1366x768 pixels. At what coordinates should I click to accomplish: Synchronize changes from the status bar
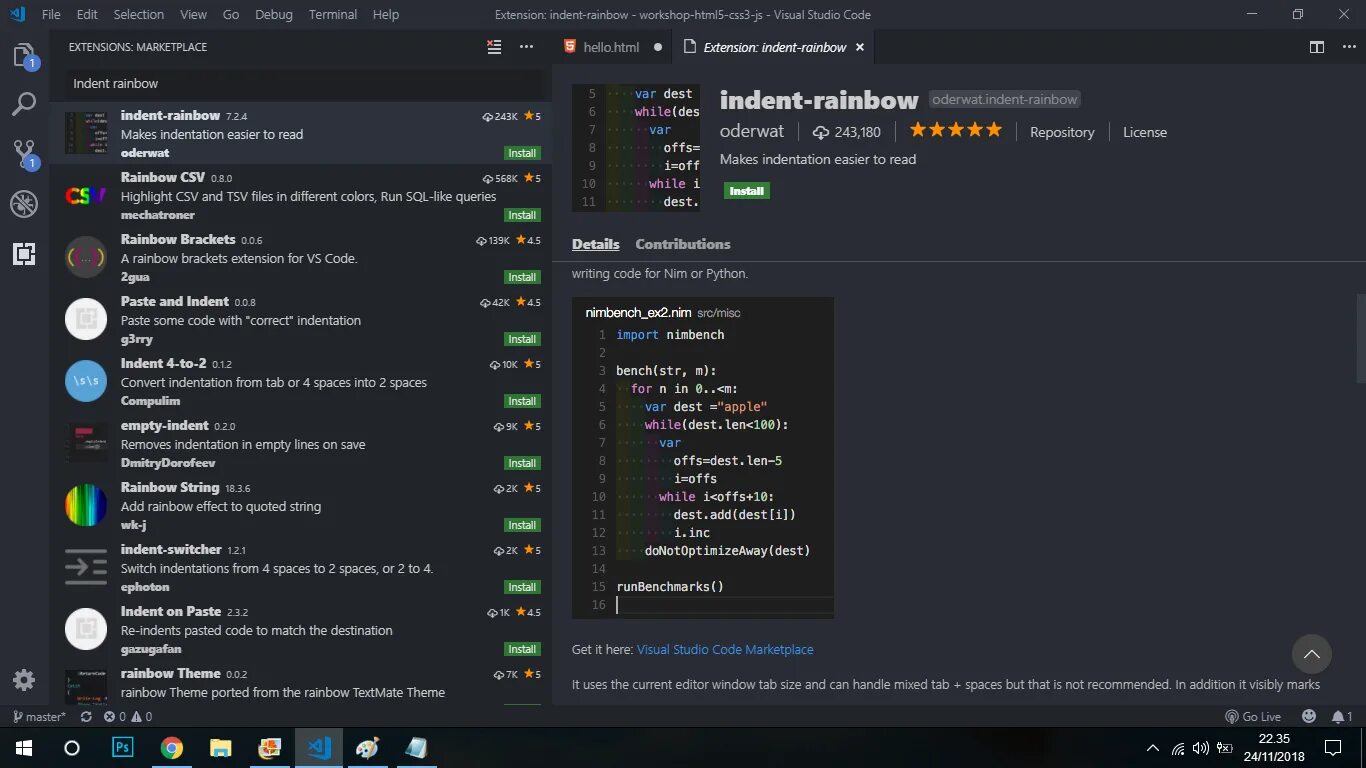tap(86, 717)
